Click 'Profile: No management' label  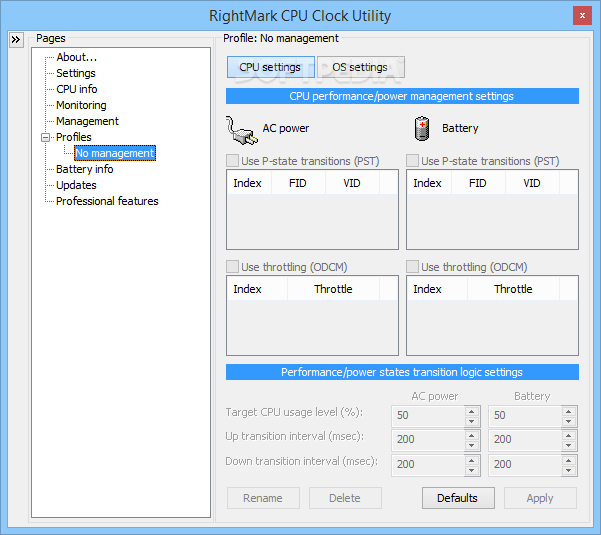point(281,38)
